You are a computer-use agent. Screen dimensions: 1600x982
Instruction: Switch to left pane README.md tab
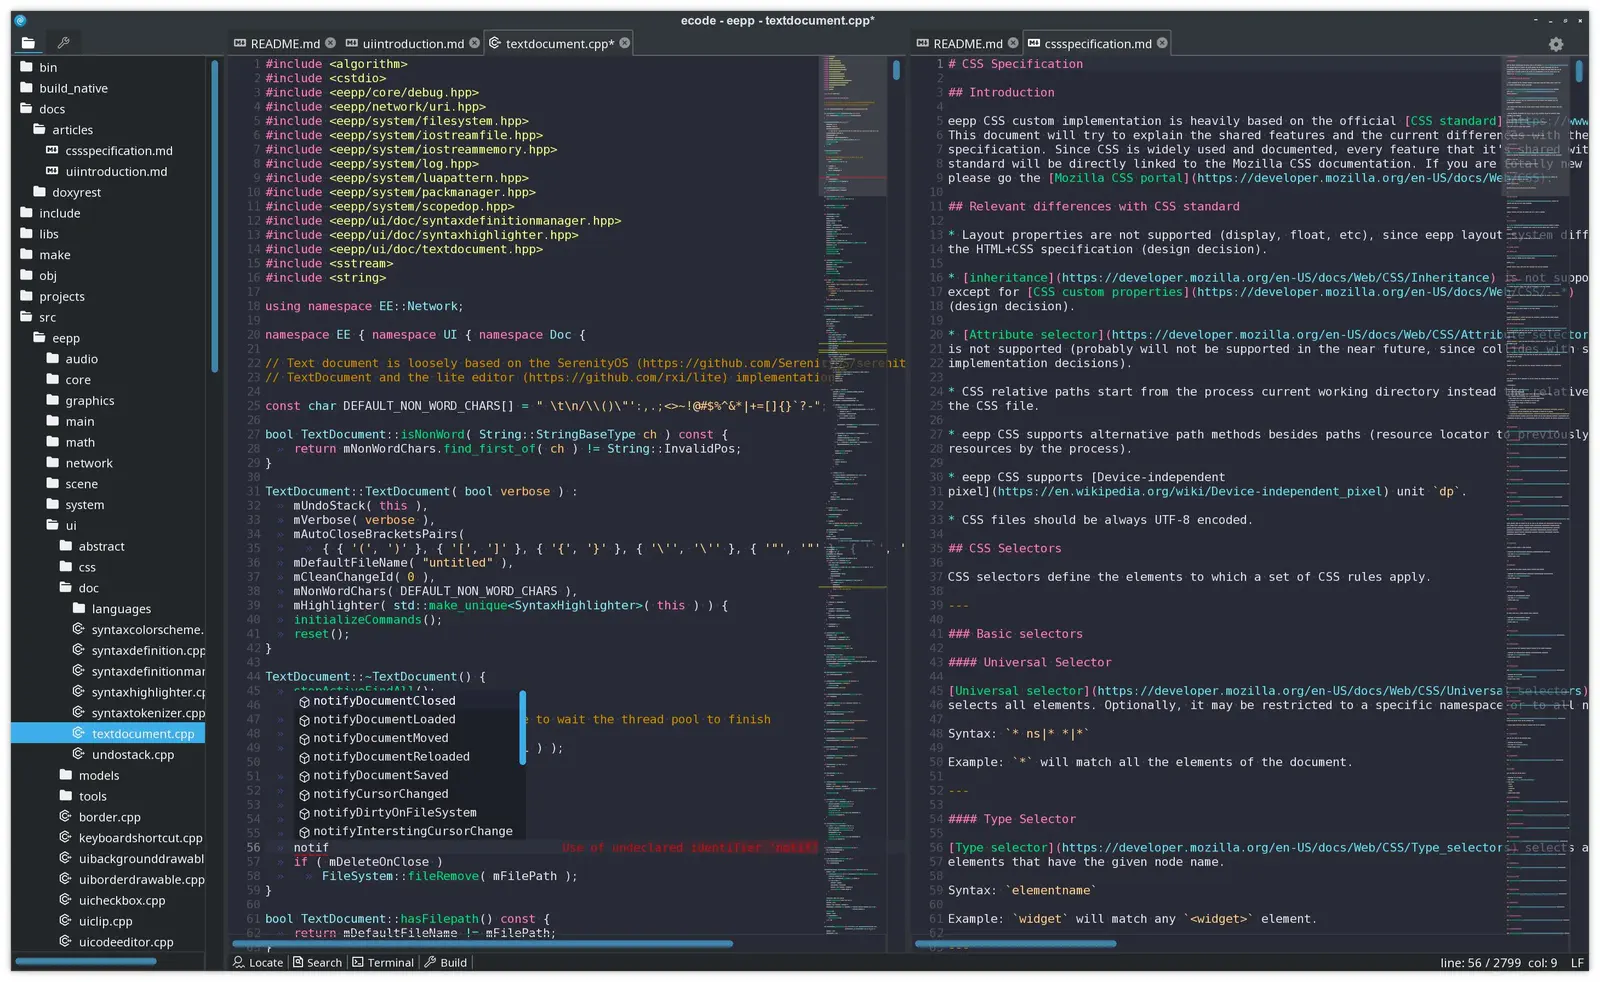tap(284, 43)
